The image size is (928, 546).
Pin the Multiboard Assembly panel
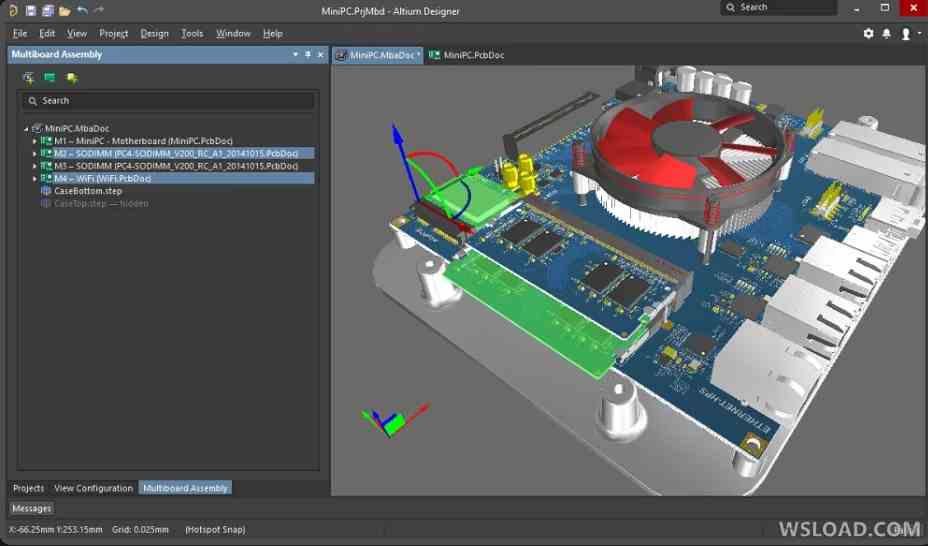(308, 54)
